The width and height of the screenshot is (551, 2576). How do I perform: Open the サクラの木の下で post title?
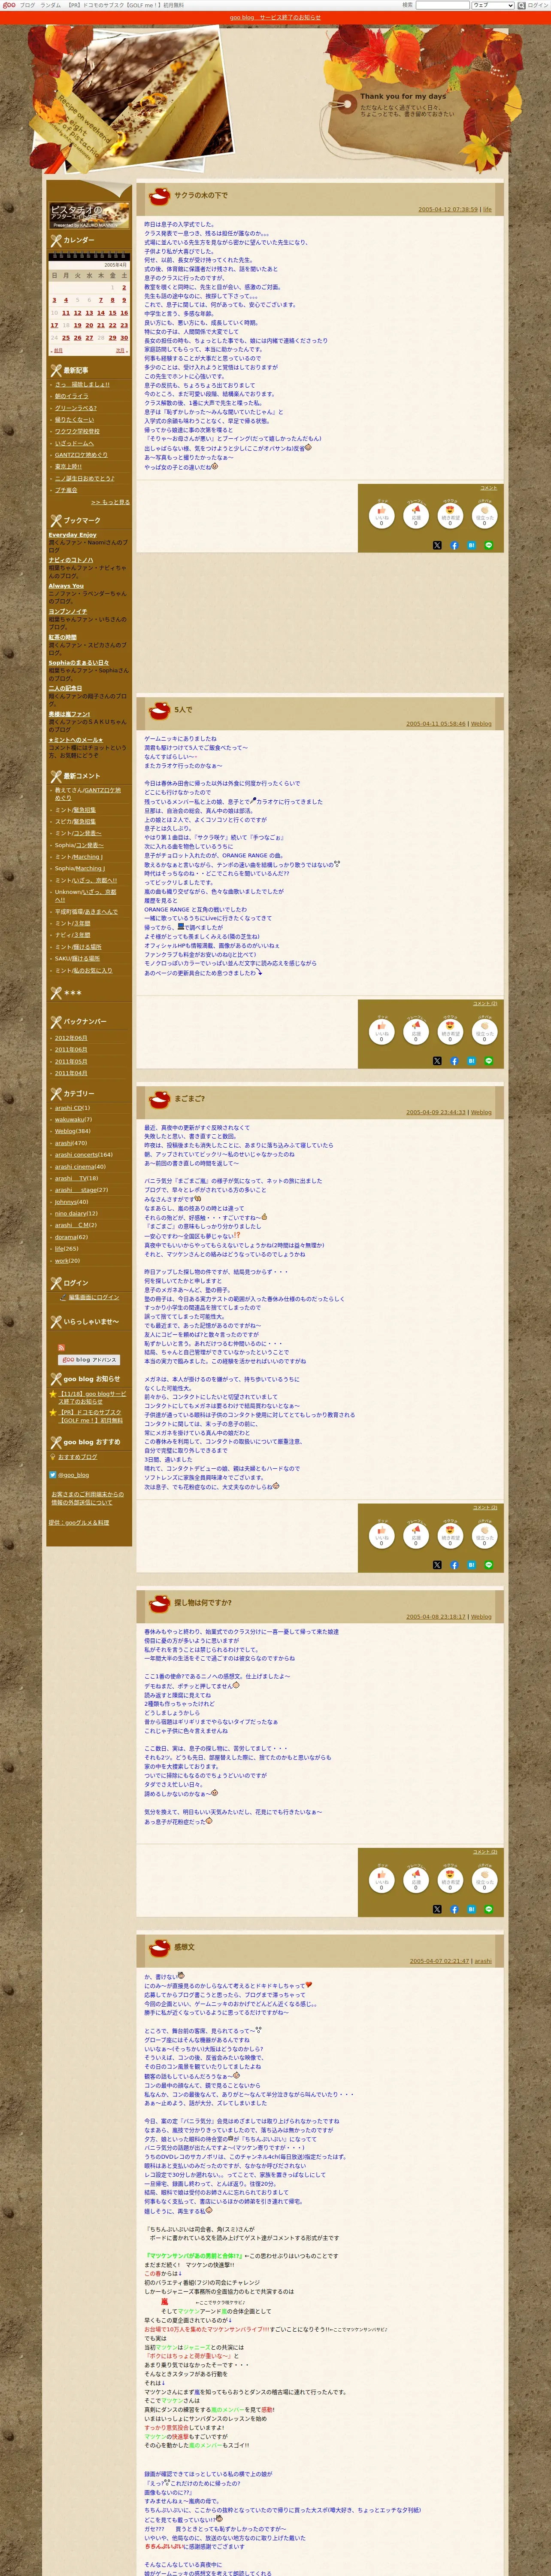click(x=201, y=195)
